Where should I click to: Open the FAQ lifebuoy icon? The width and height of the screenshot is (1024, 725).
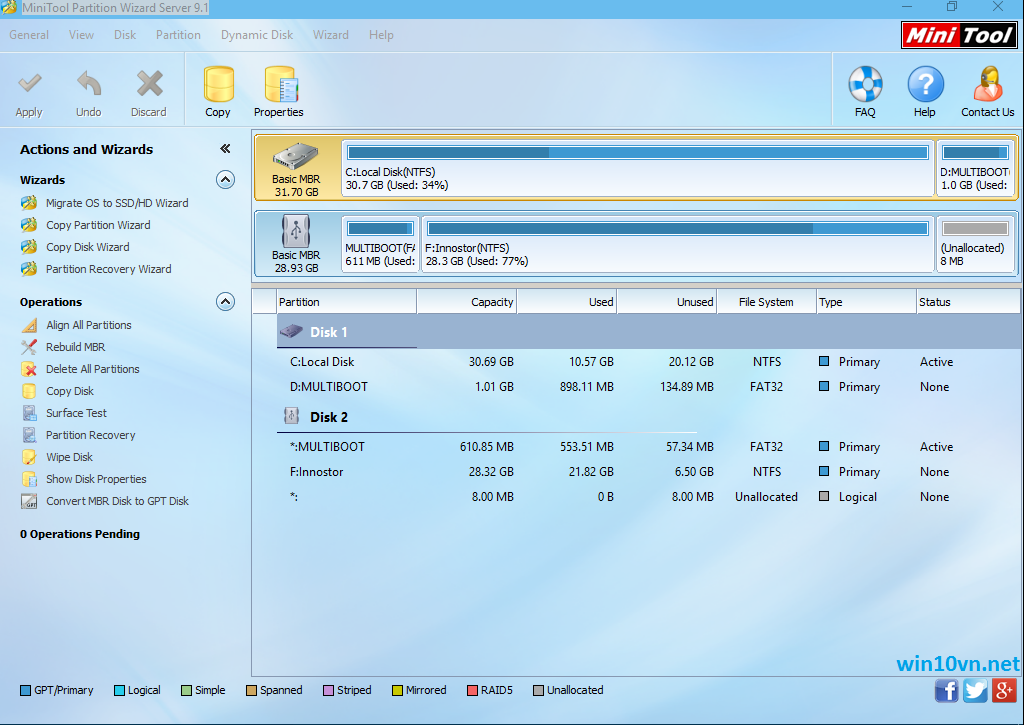[x=865, y=84]
